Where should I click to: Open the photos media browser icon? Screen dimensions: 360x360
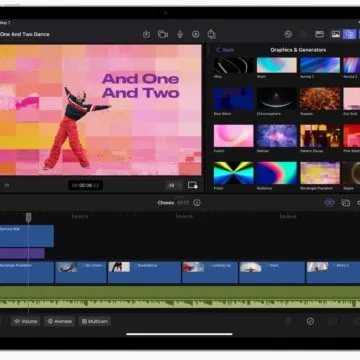point(336,34)
